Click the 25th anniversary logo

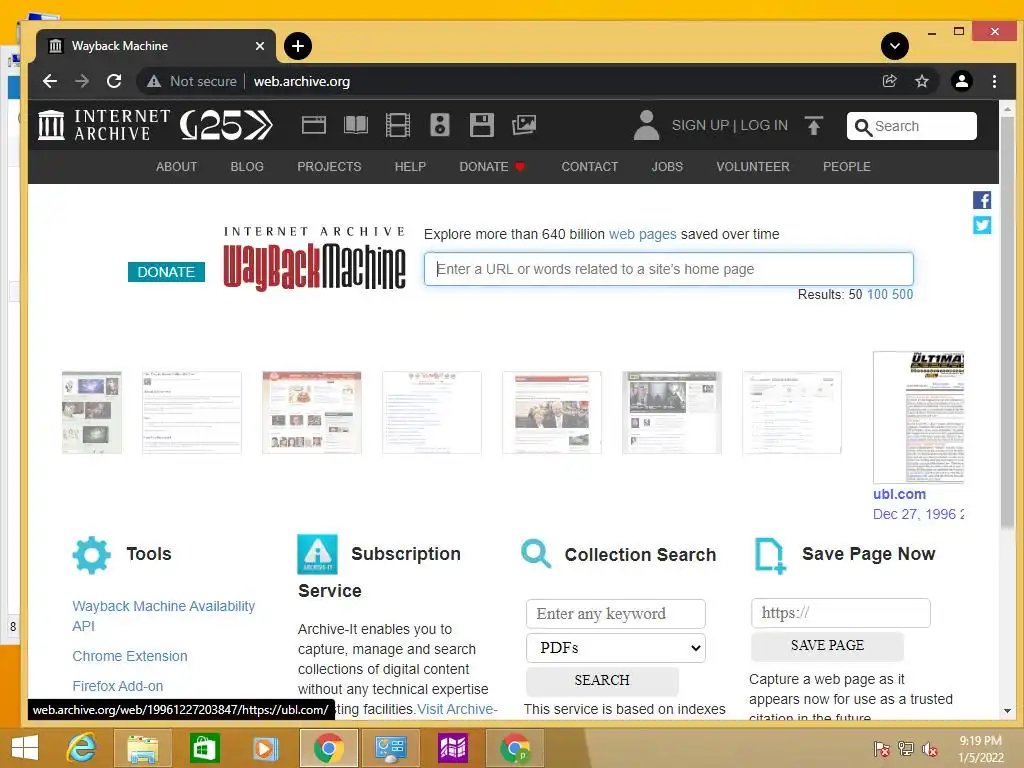226,125
